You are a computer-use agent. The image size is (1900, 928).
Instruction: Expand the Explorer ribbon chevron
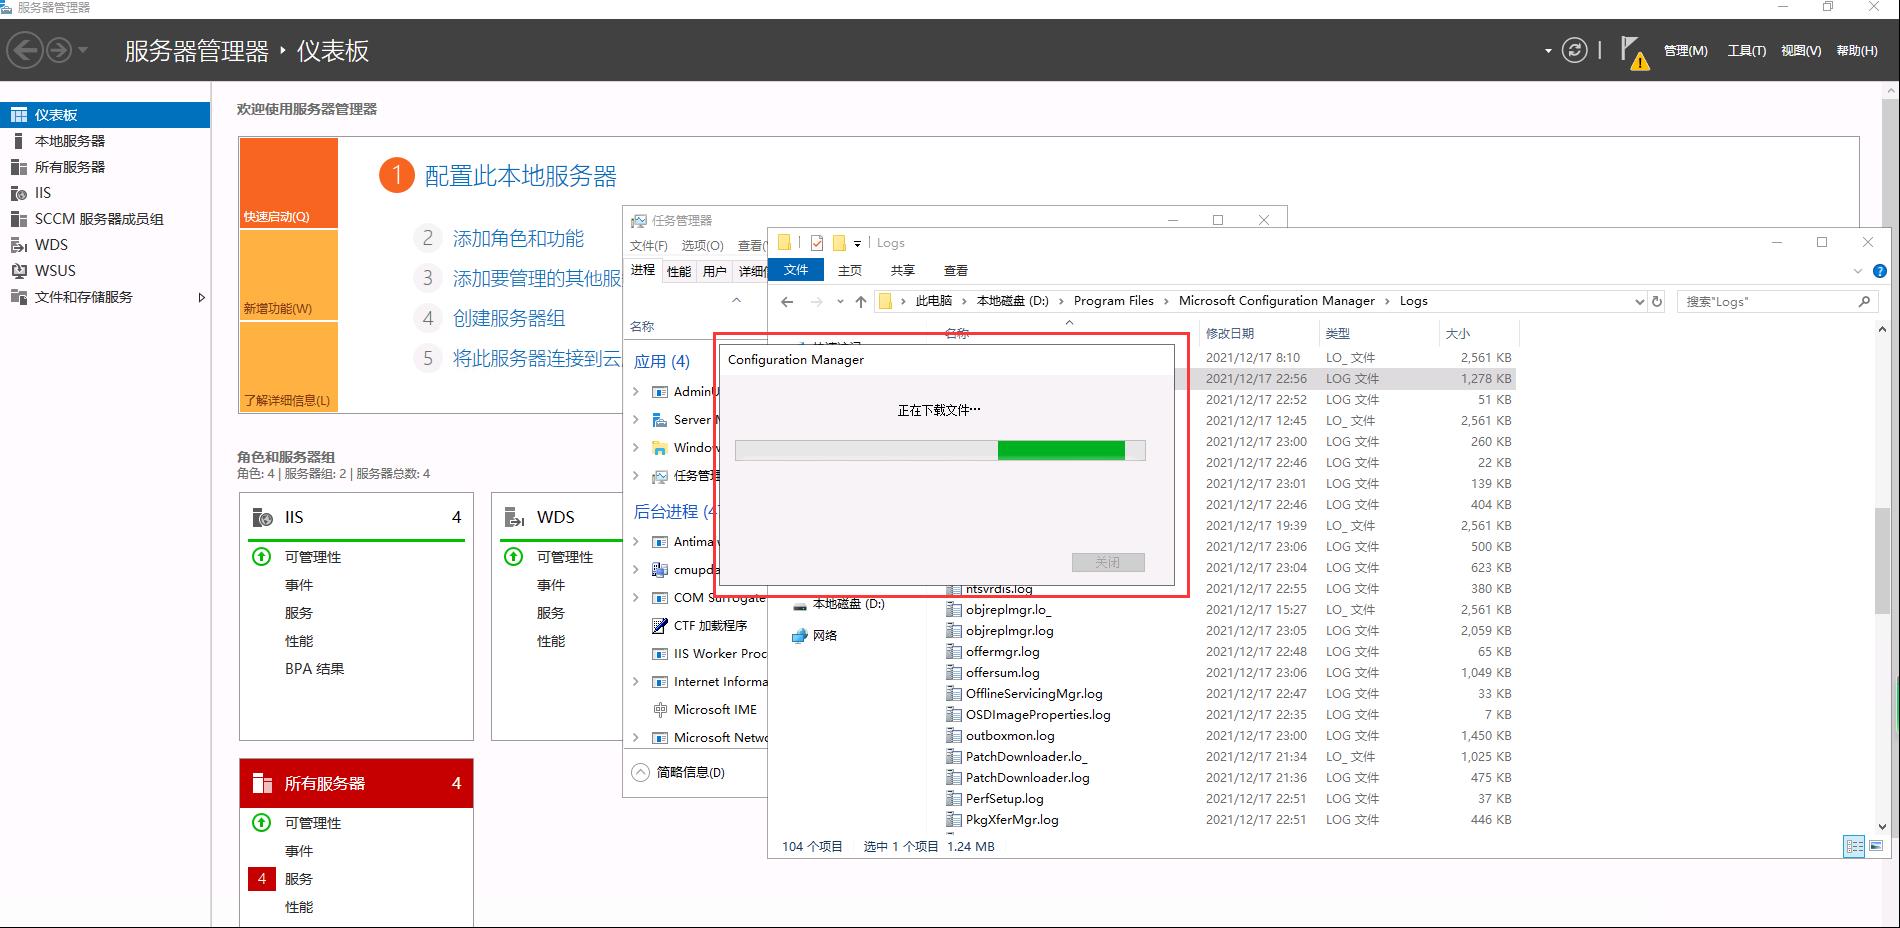coord(1857,271)
